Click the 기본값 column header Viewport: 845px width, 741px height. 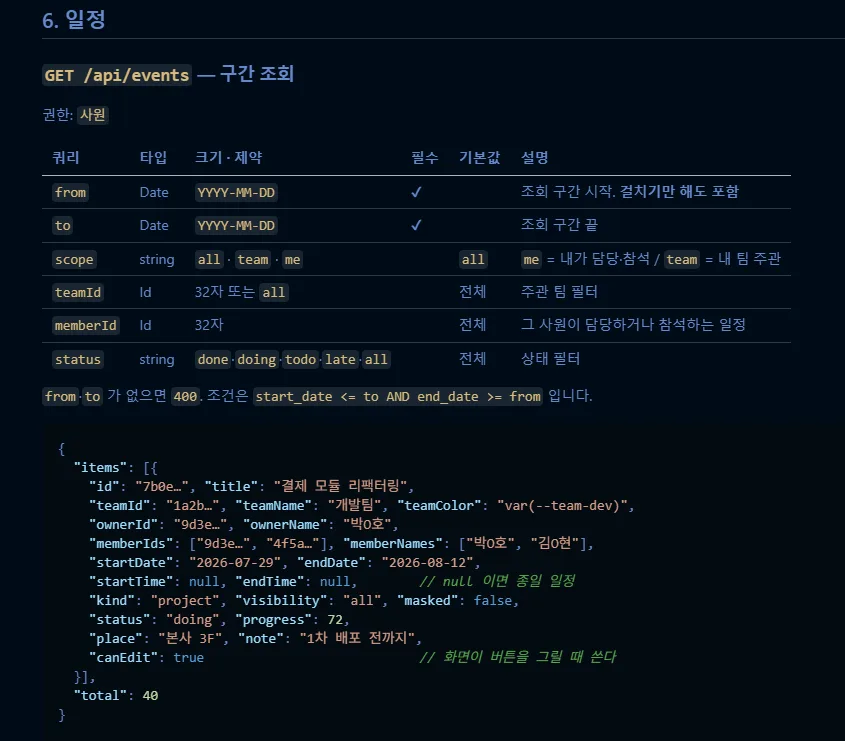480,157
